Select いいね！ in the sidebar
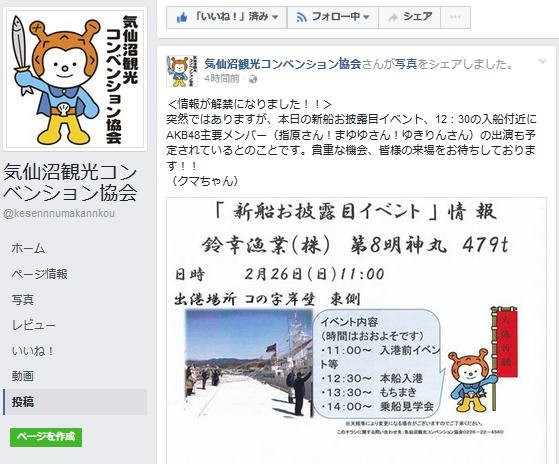The width and height of the screenshot is (559, 464). (32, 351)
